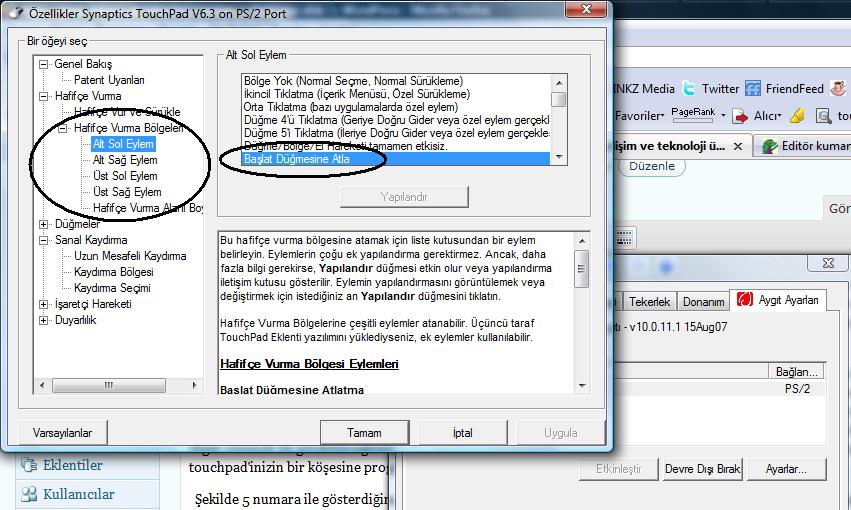This screenshot has height=510, width=851.
Task: Switch to the Donanım tab
Action: pos(704,302)
